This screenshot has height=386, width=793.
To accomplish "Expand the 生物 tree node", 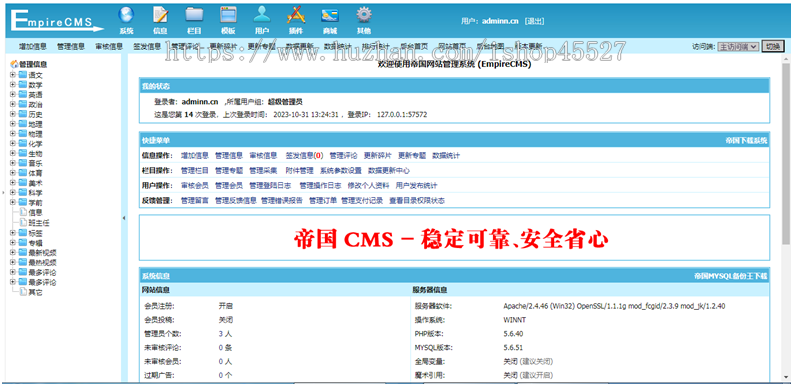I will pos(13,153).
